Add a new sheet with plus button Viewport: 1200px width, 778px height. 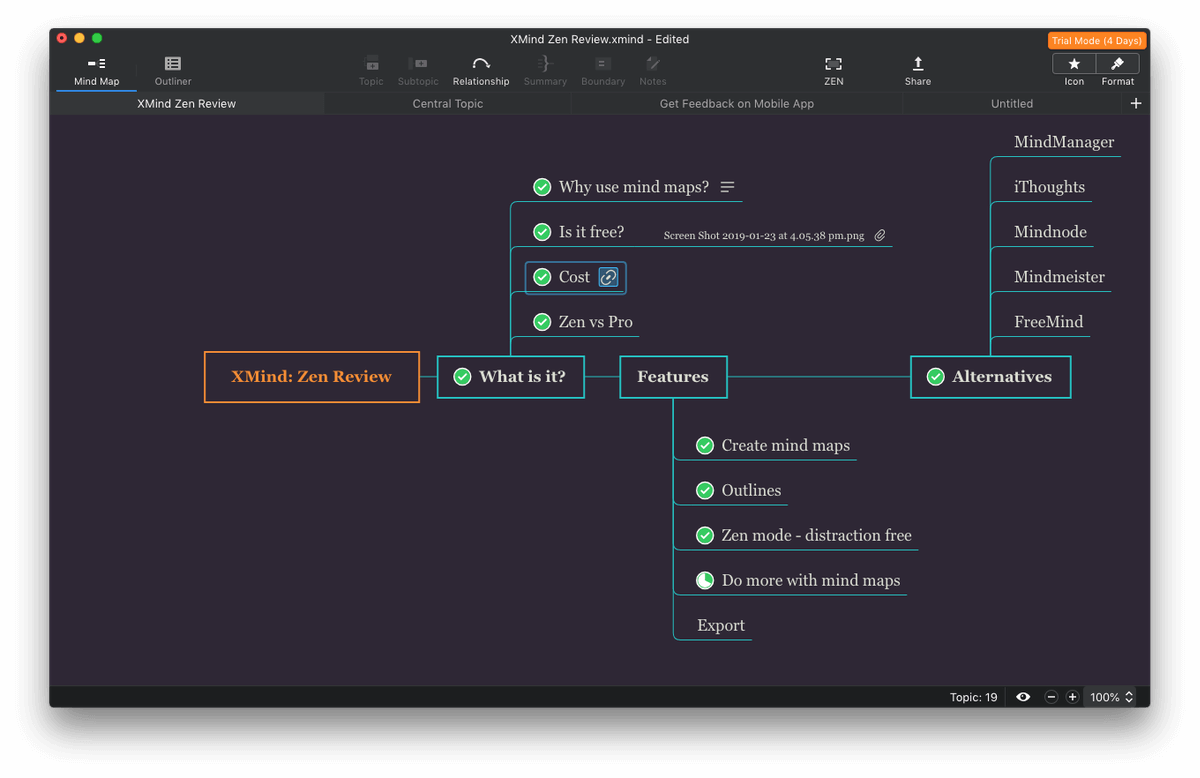[x=1135, y=104]
